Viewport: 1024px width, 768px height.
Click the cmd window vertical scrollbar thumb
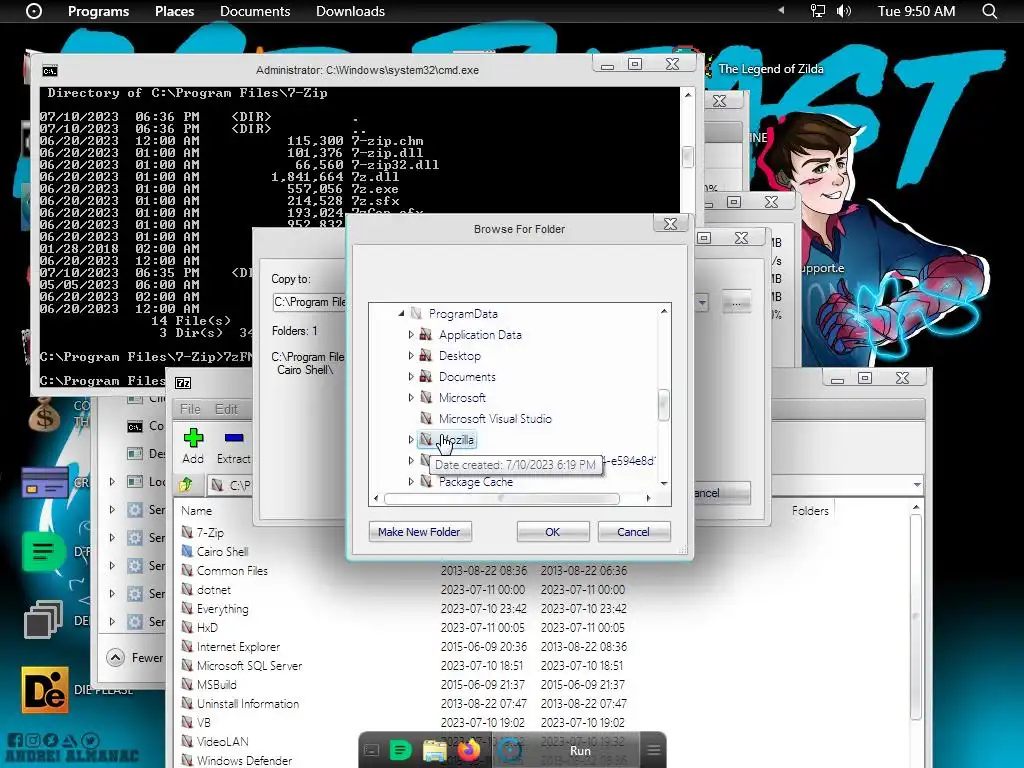pos(687,156)
